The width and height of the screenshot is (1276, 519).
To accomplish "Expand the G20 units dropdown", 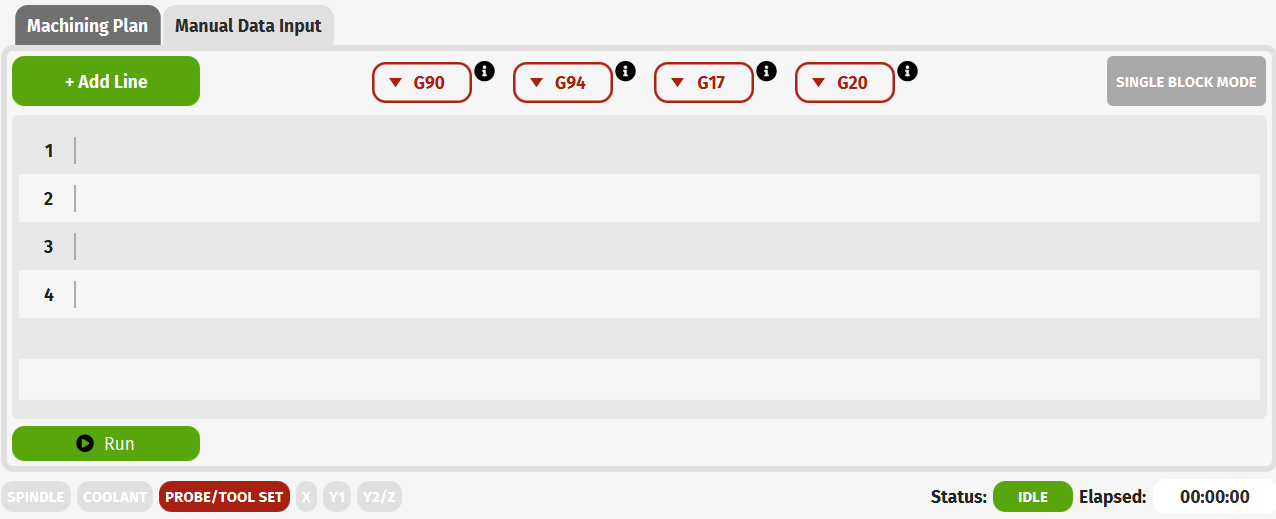I will click(x=844, y=83).
